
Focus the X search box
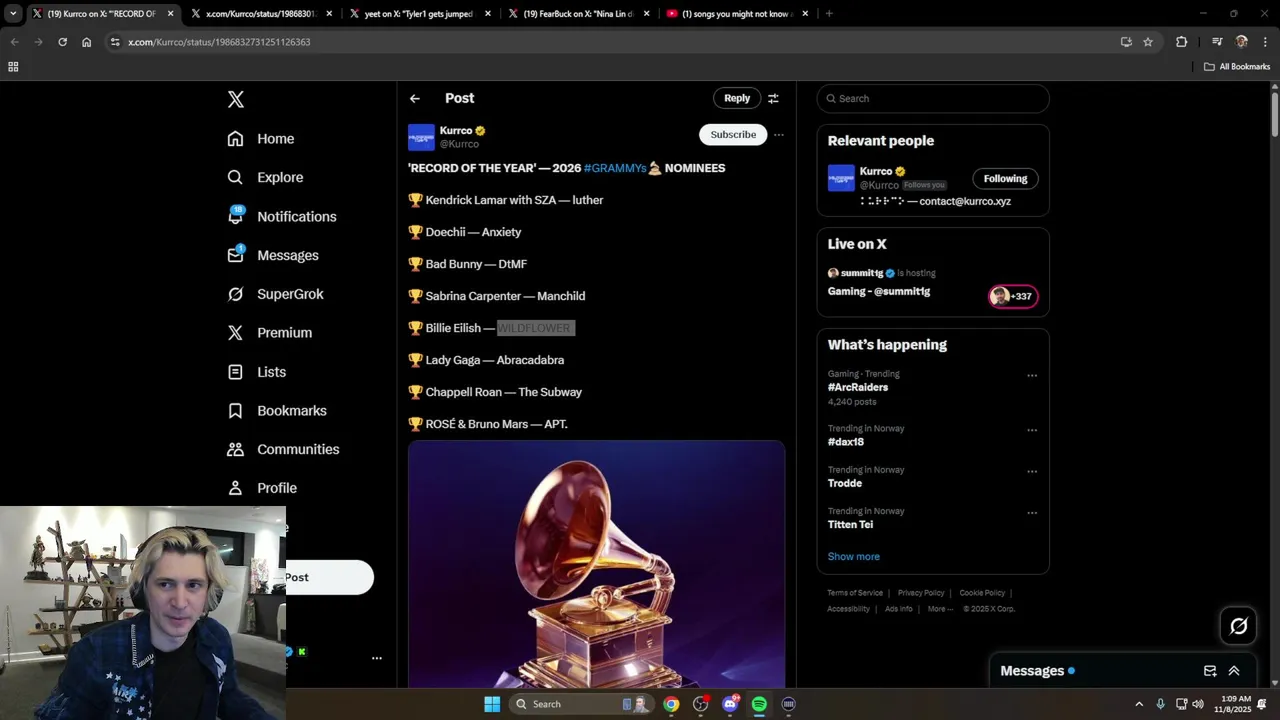[x=933, y=98]
